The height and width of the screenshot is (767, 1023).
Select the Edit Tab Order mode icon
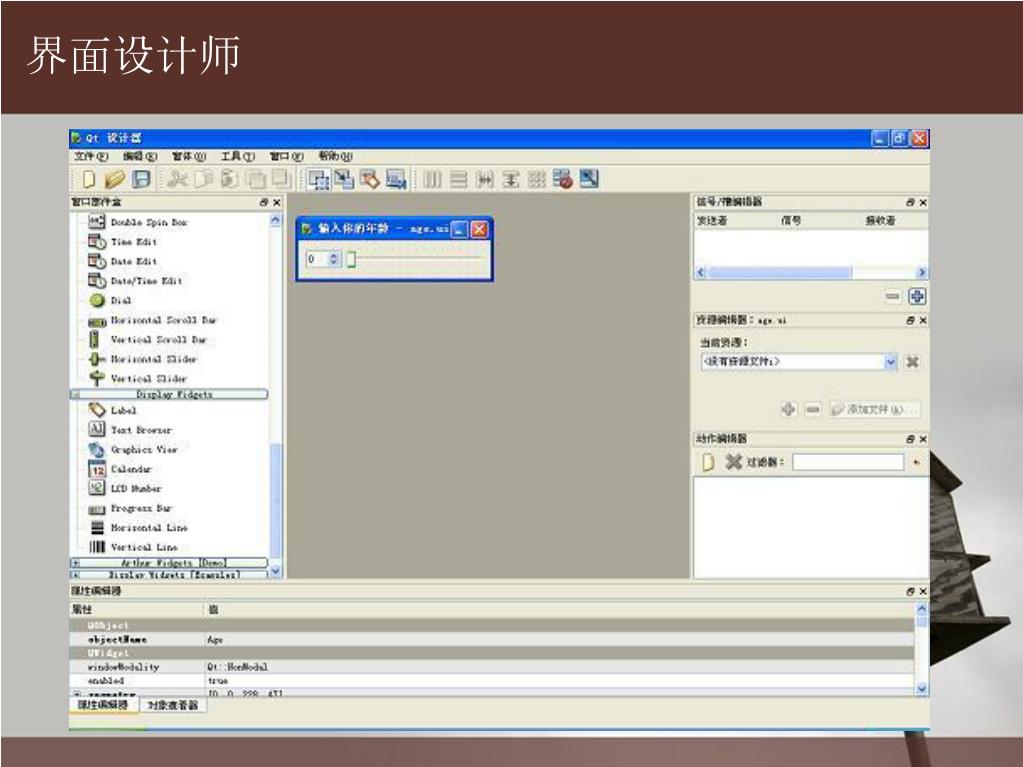(395, 179)
